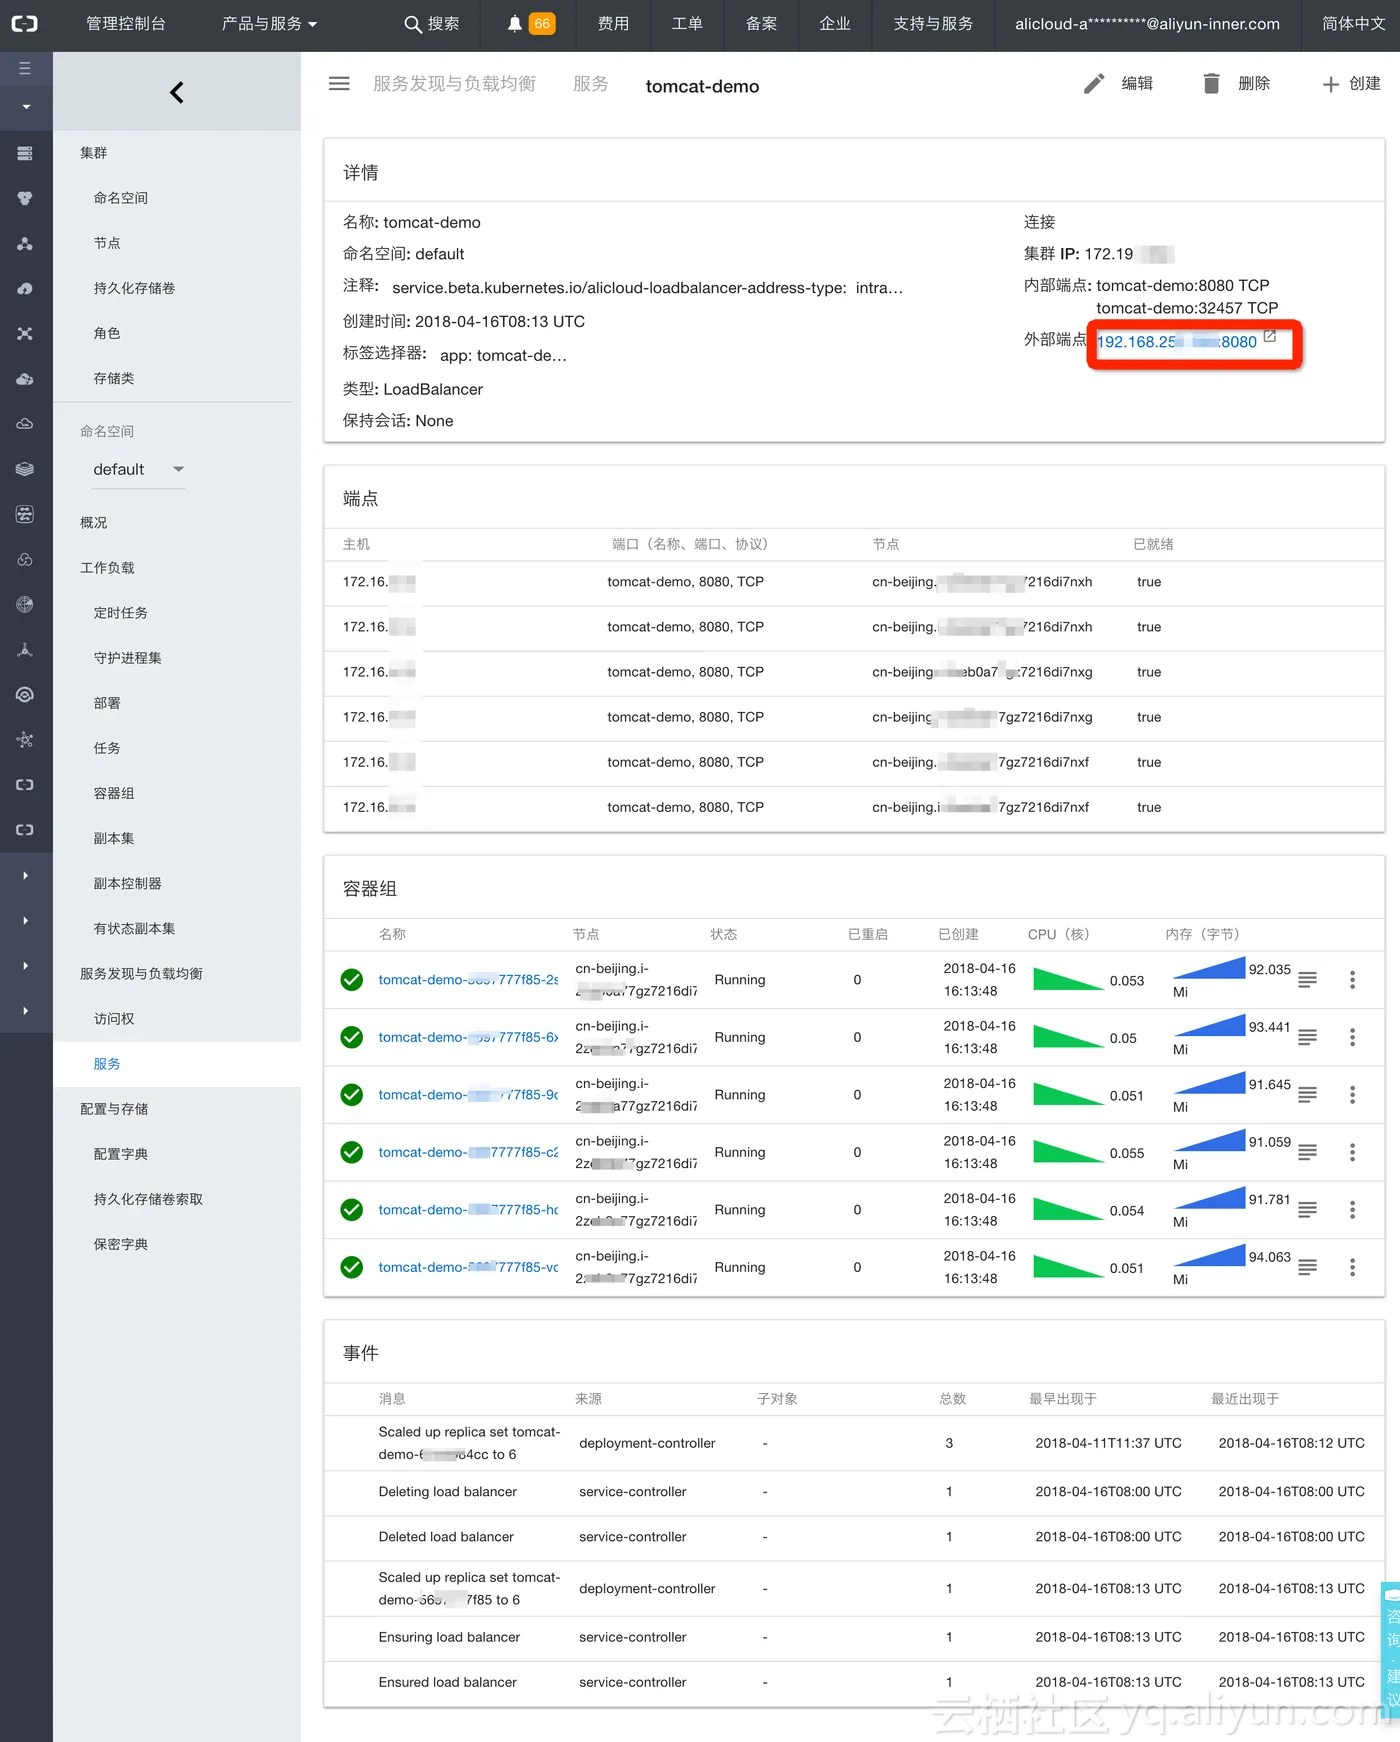Screen dimensions: 1400x1742
Task: Open the three-dot menu for the 91.781 Mi pod
Action: (1352, 1210)
